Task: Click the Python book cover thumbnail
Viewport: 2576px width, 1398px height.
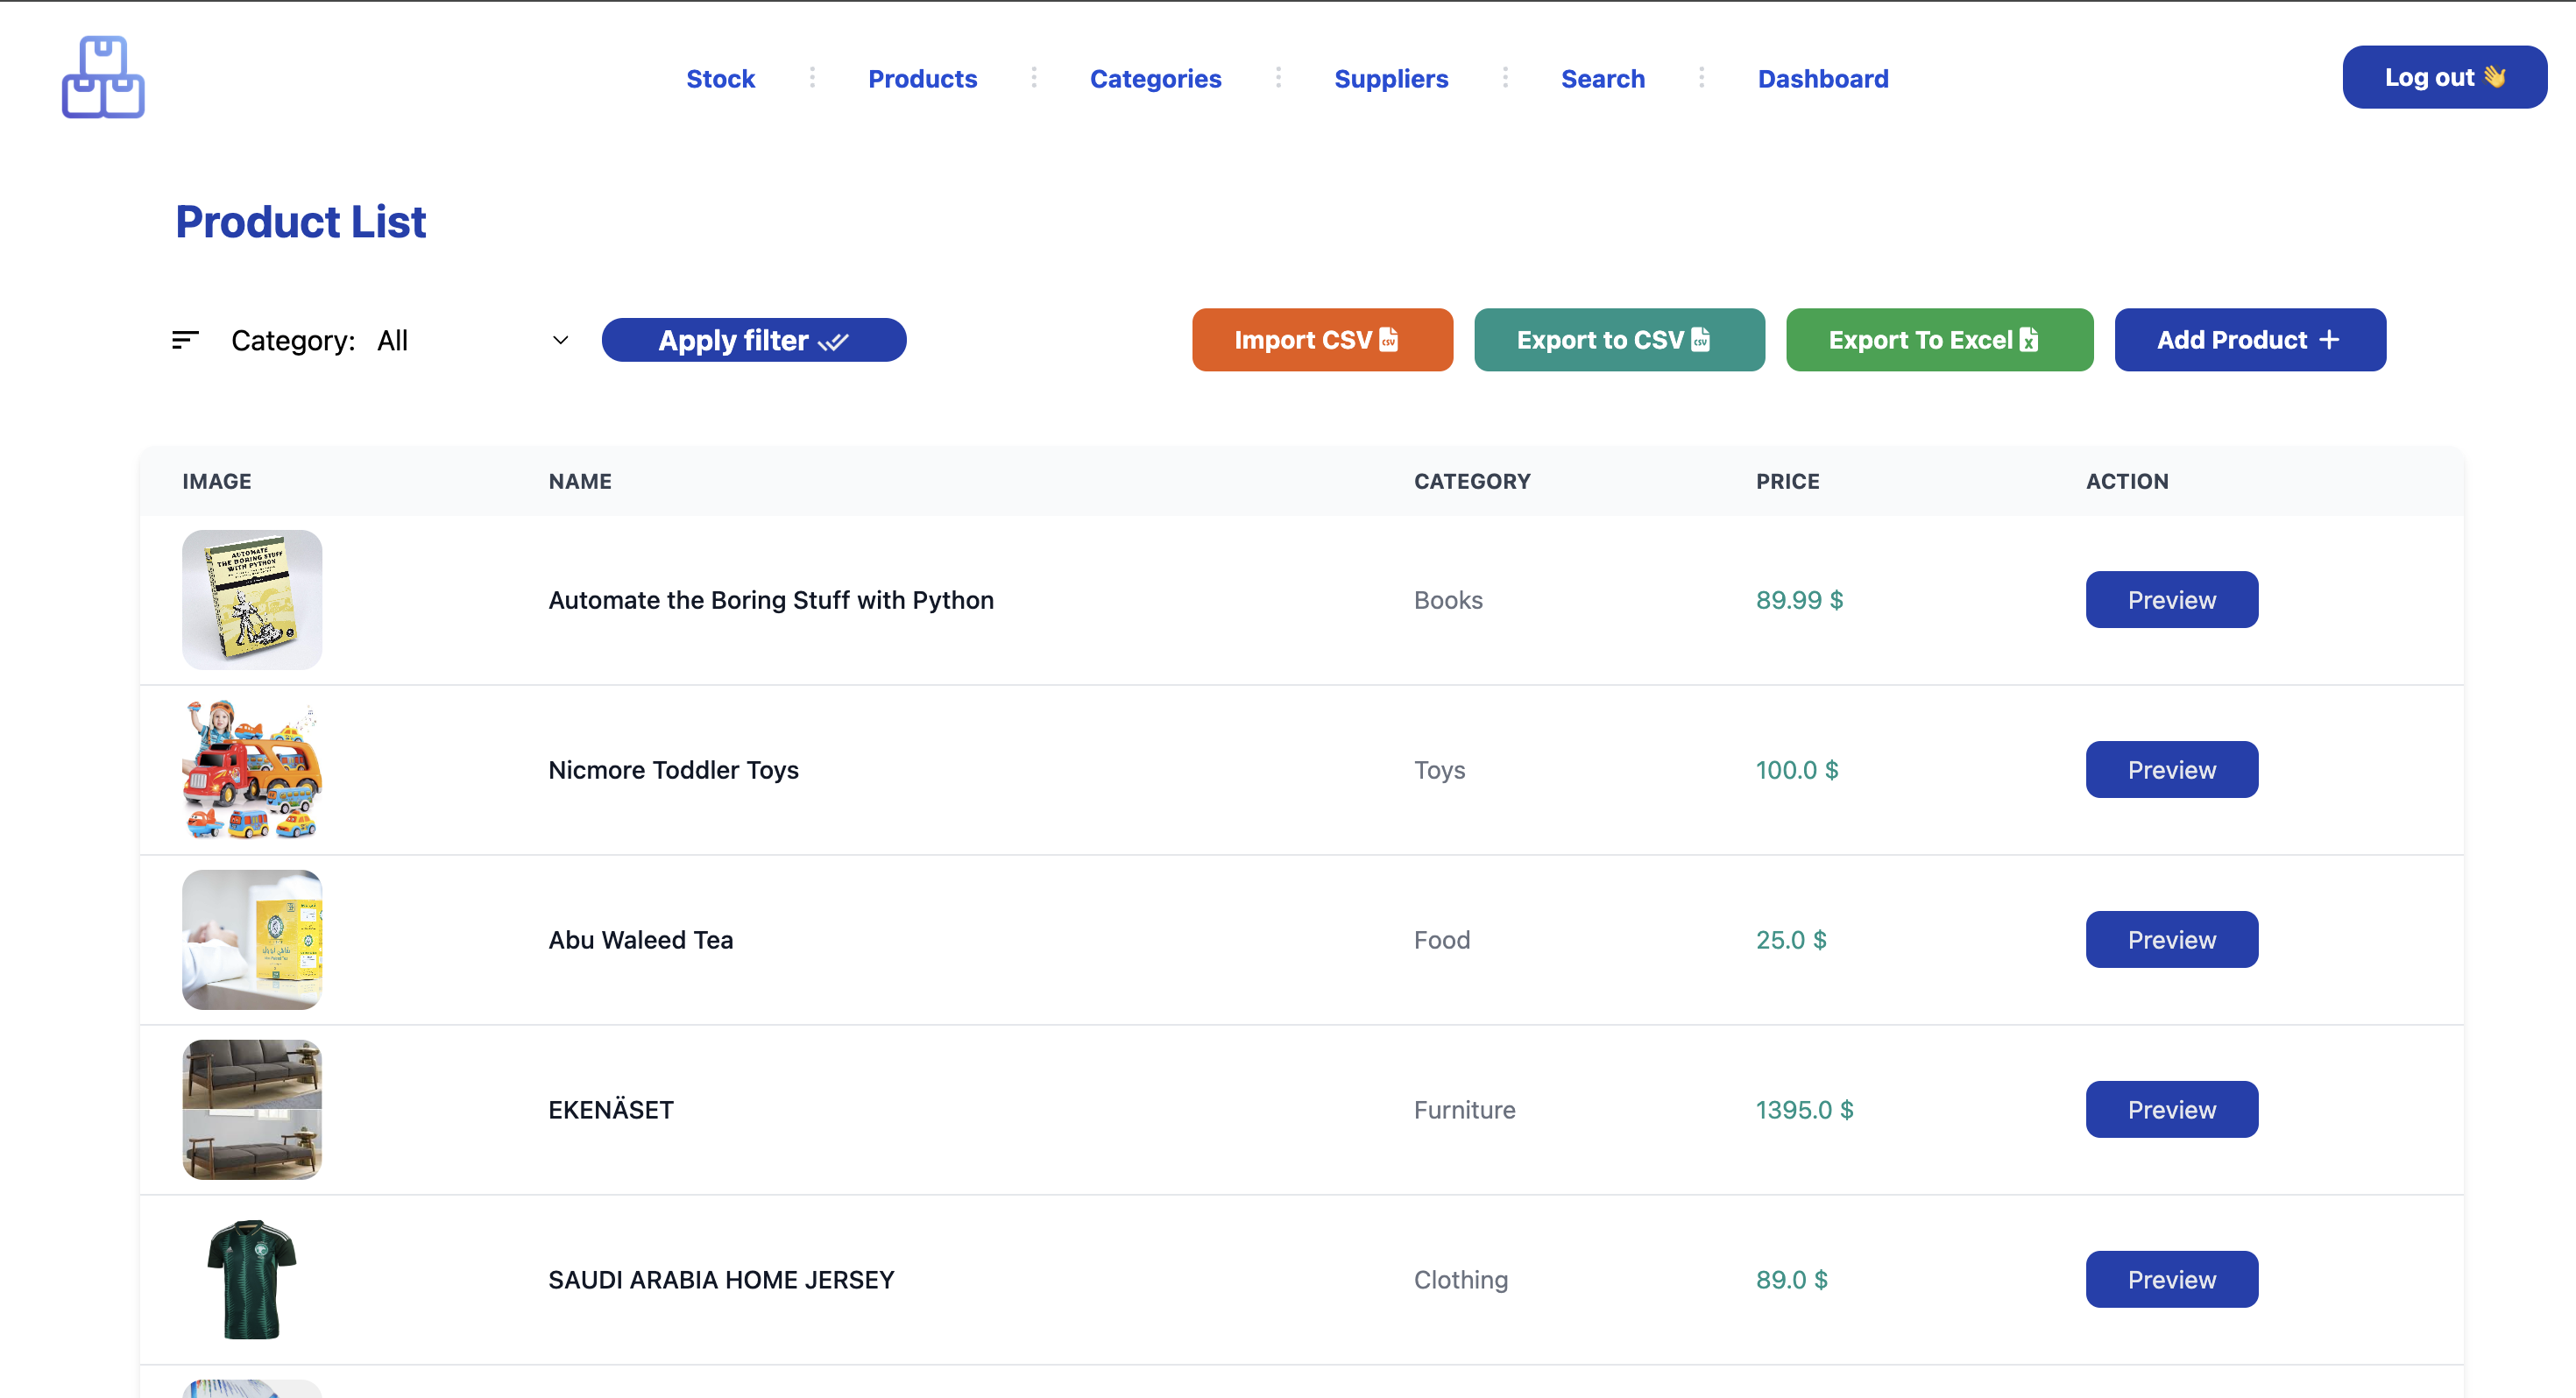Action: (252, 600)
